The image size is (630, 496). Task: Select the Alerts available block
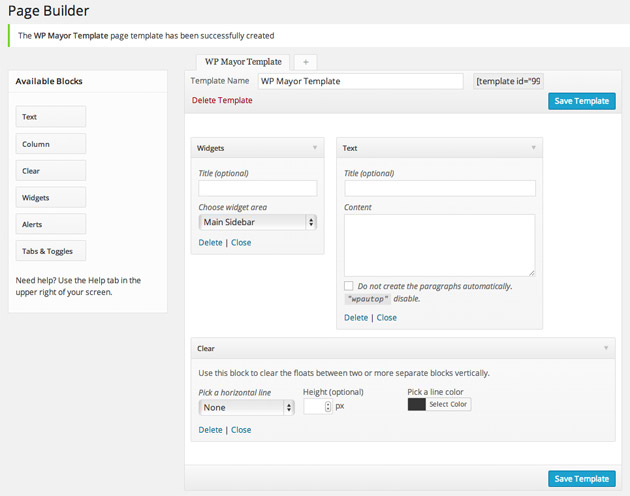[x=51, y=224]
